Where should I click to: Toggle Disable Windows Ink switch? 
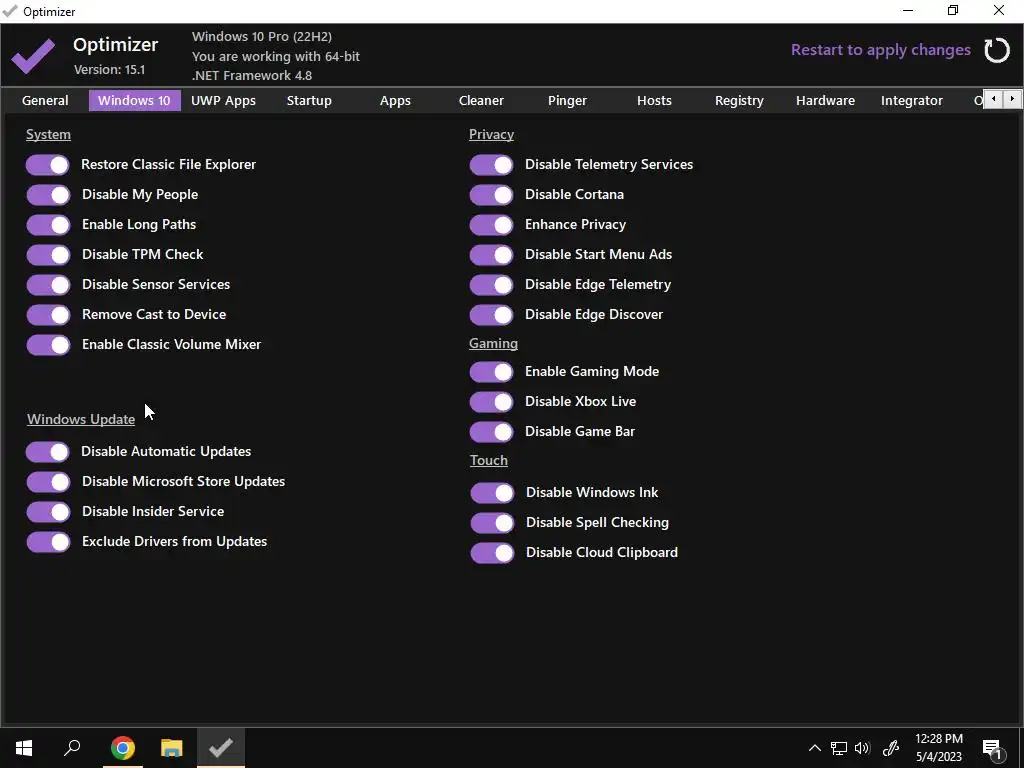pos(492,492)
